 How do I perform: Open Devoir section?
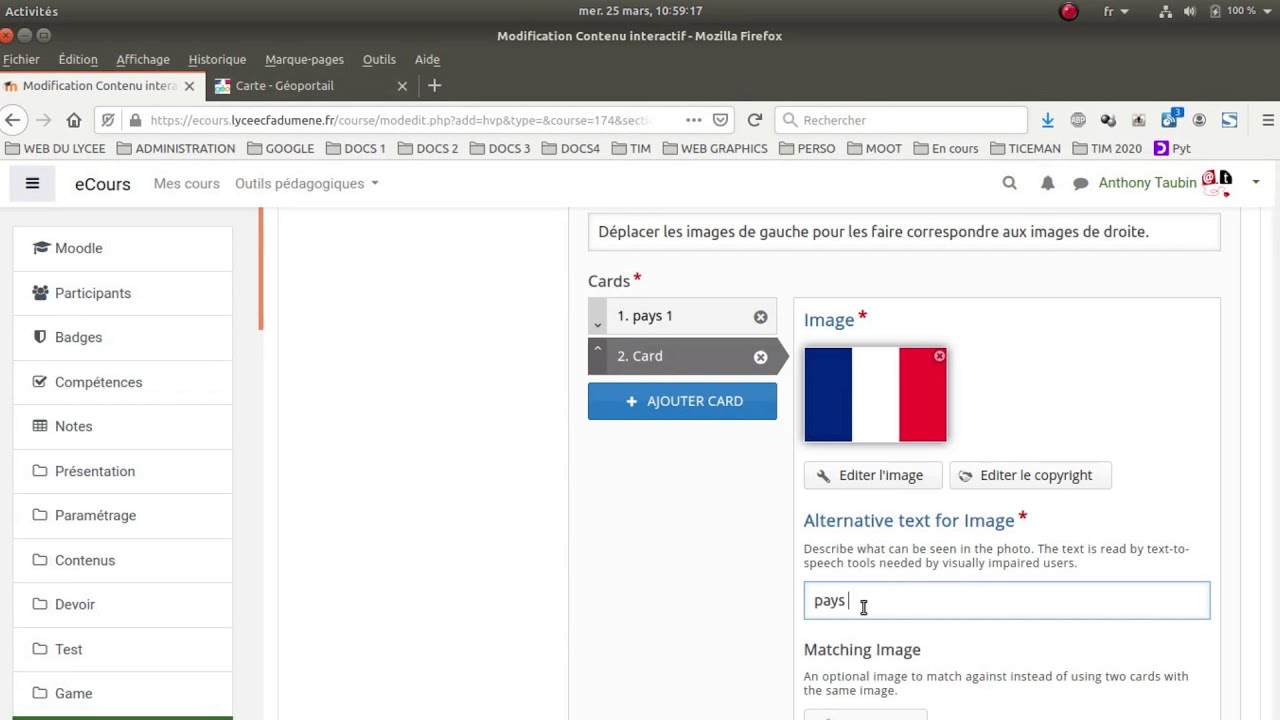122,604
